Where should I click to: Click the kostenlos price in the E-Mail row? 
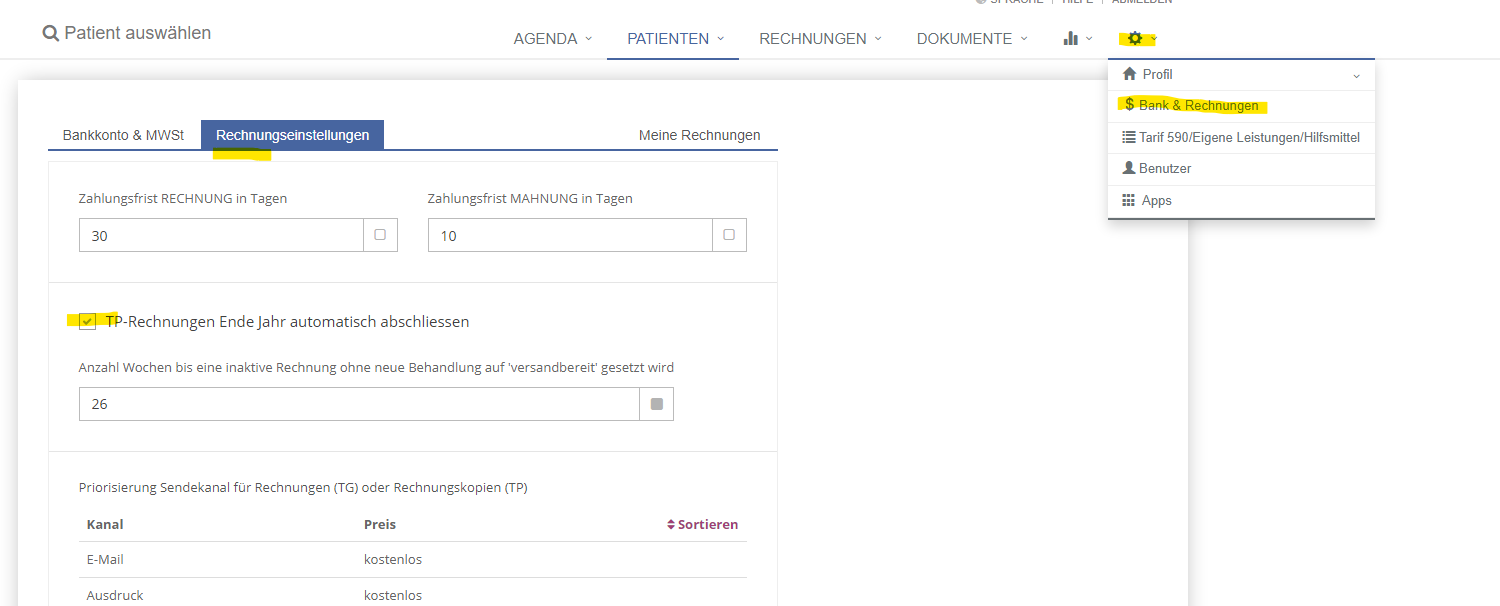coord(393,560)
